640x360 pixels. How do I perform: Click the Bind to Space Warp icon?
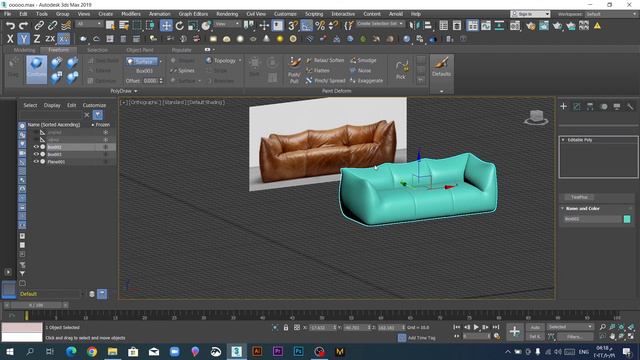click(x=66, y=26)
